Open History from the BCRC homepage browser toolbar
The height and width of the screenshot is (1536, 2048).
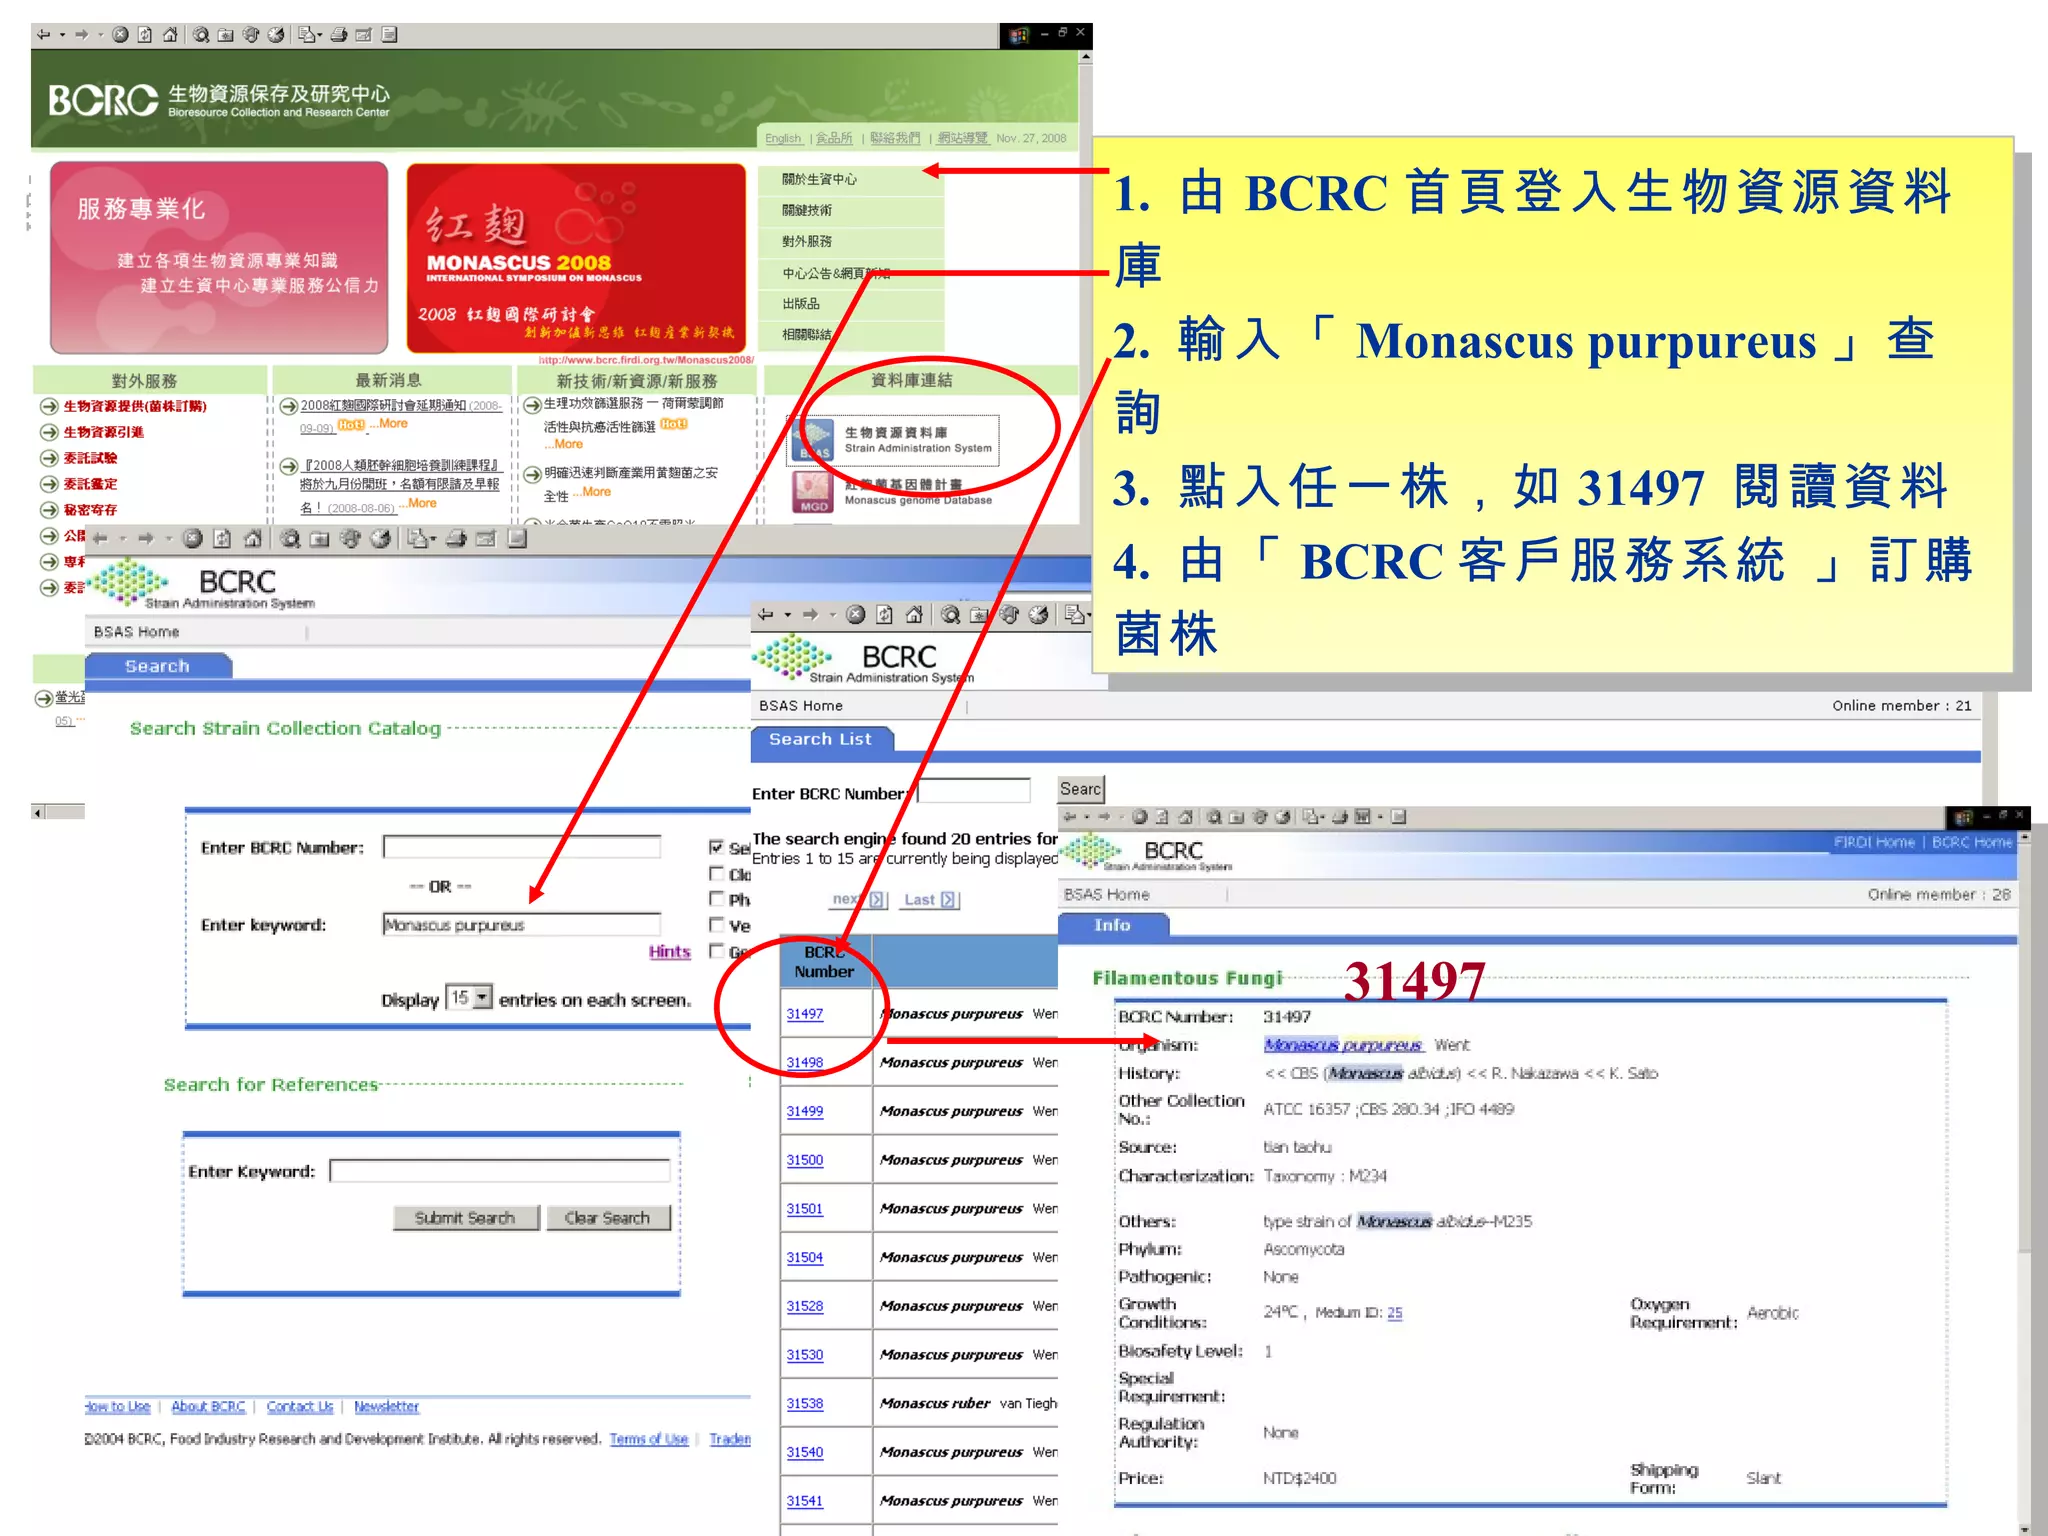pos(276,35)
